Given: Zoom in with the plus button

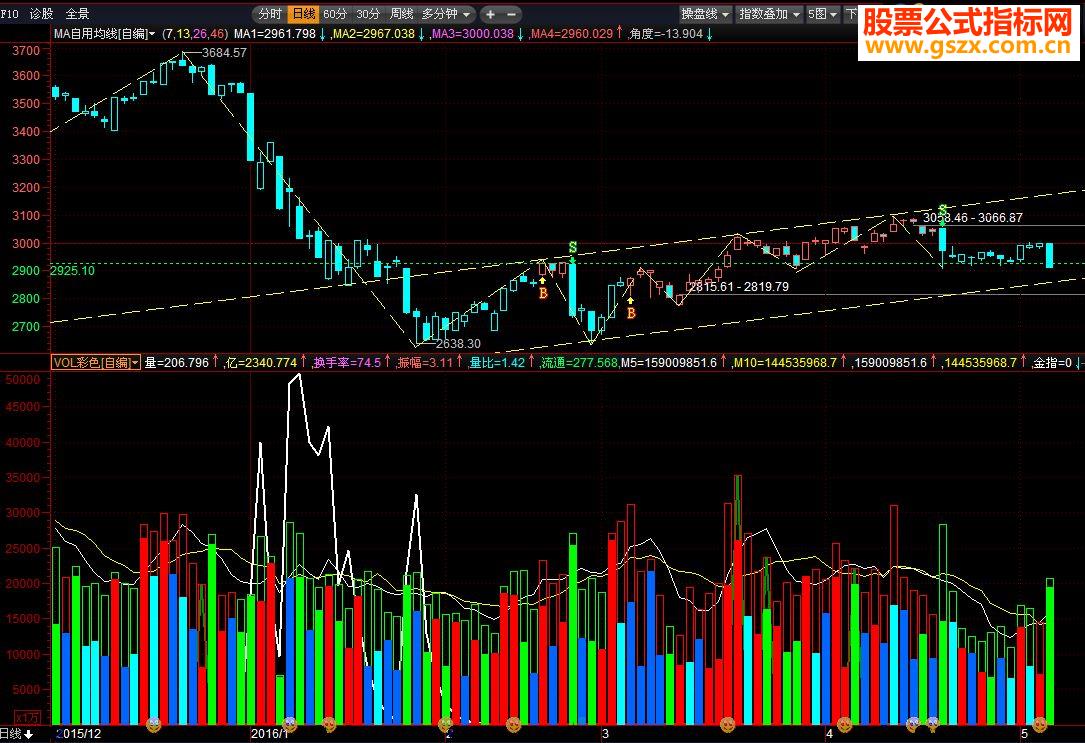Looking at the screenshot, I should 490,14.
